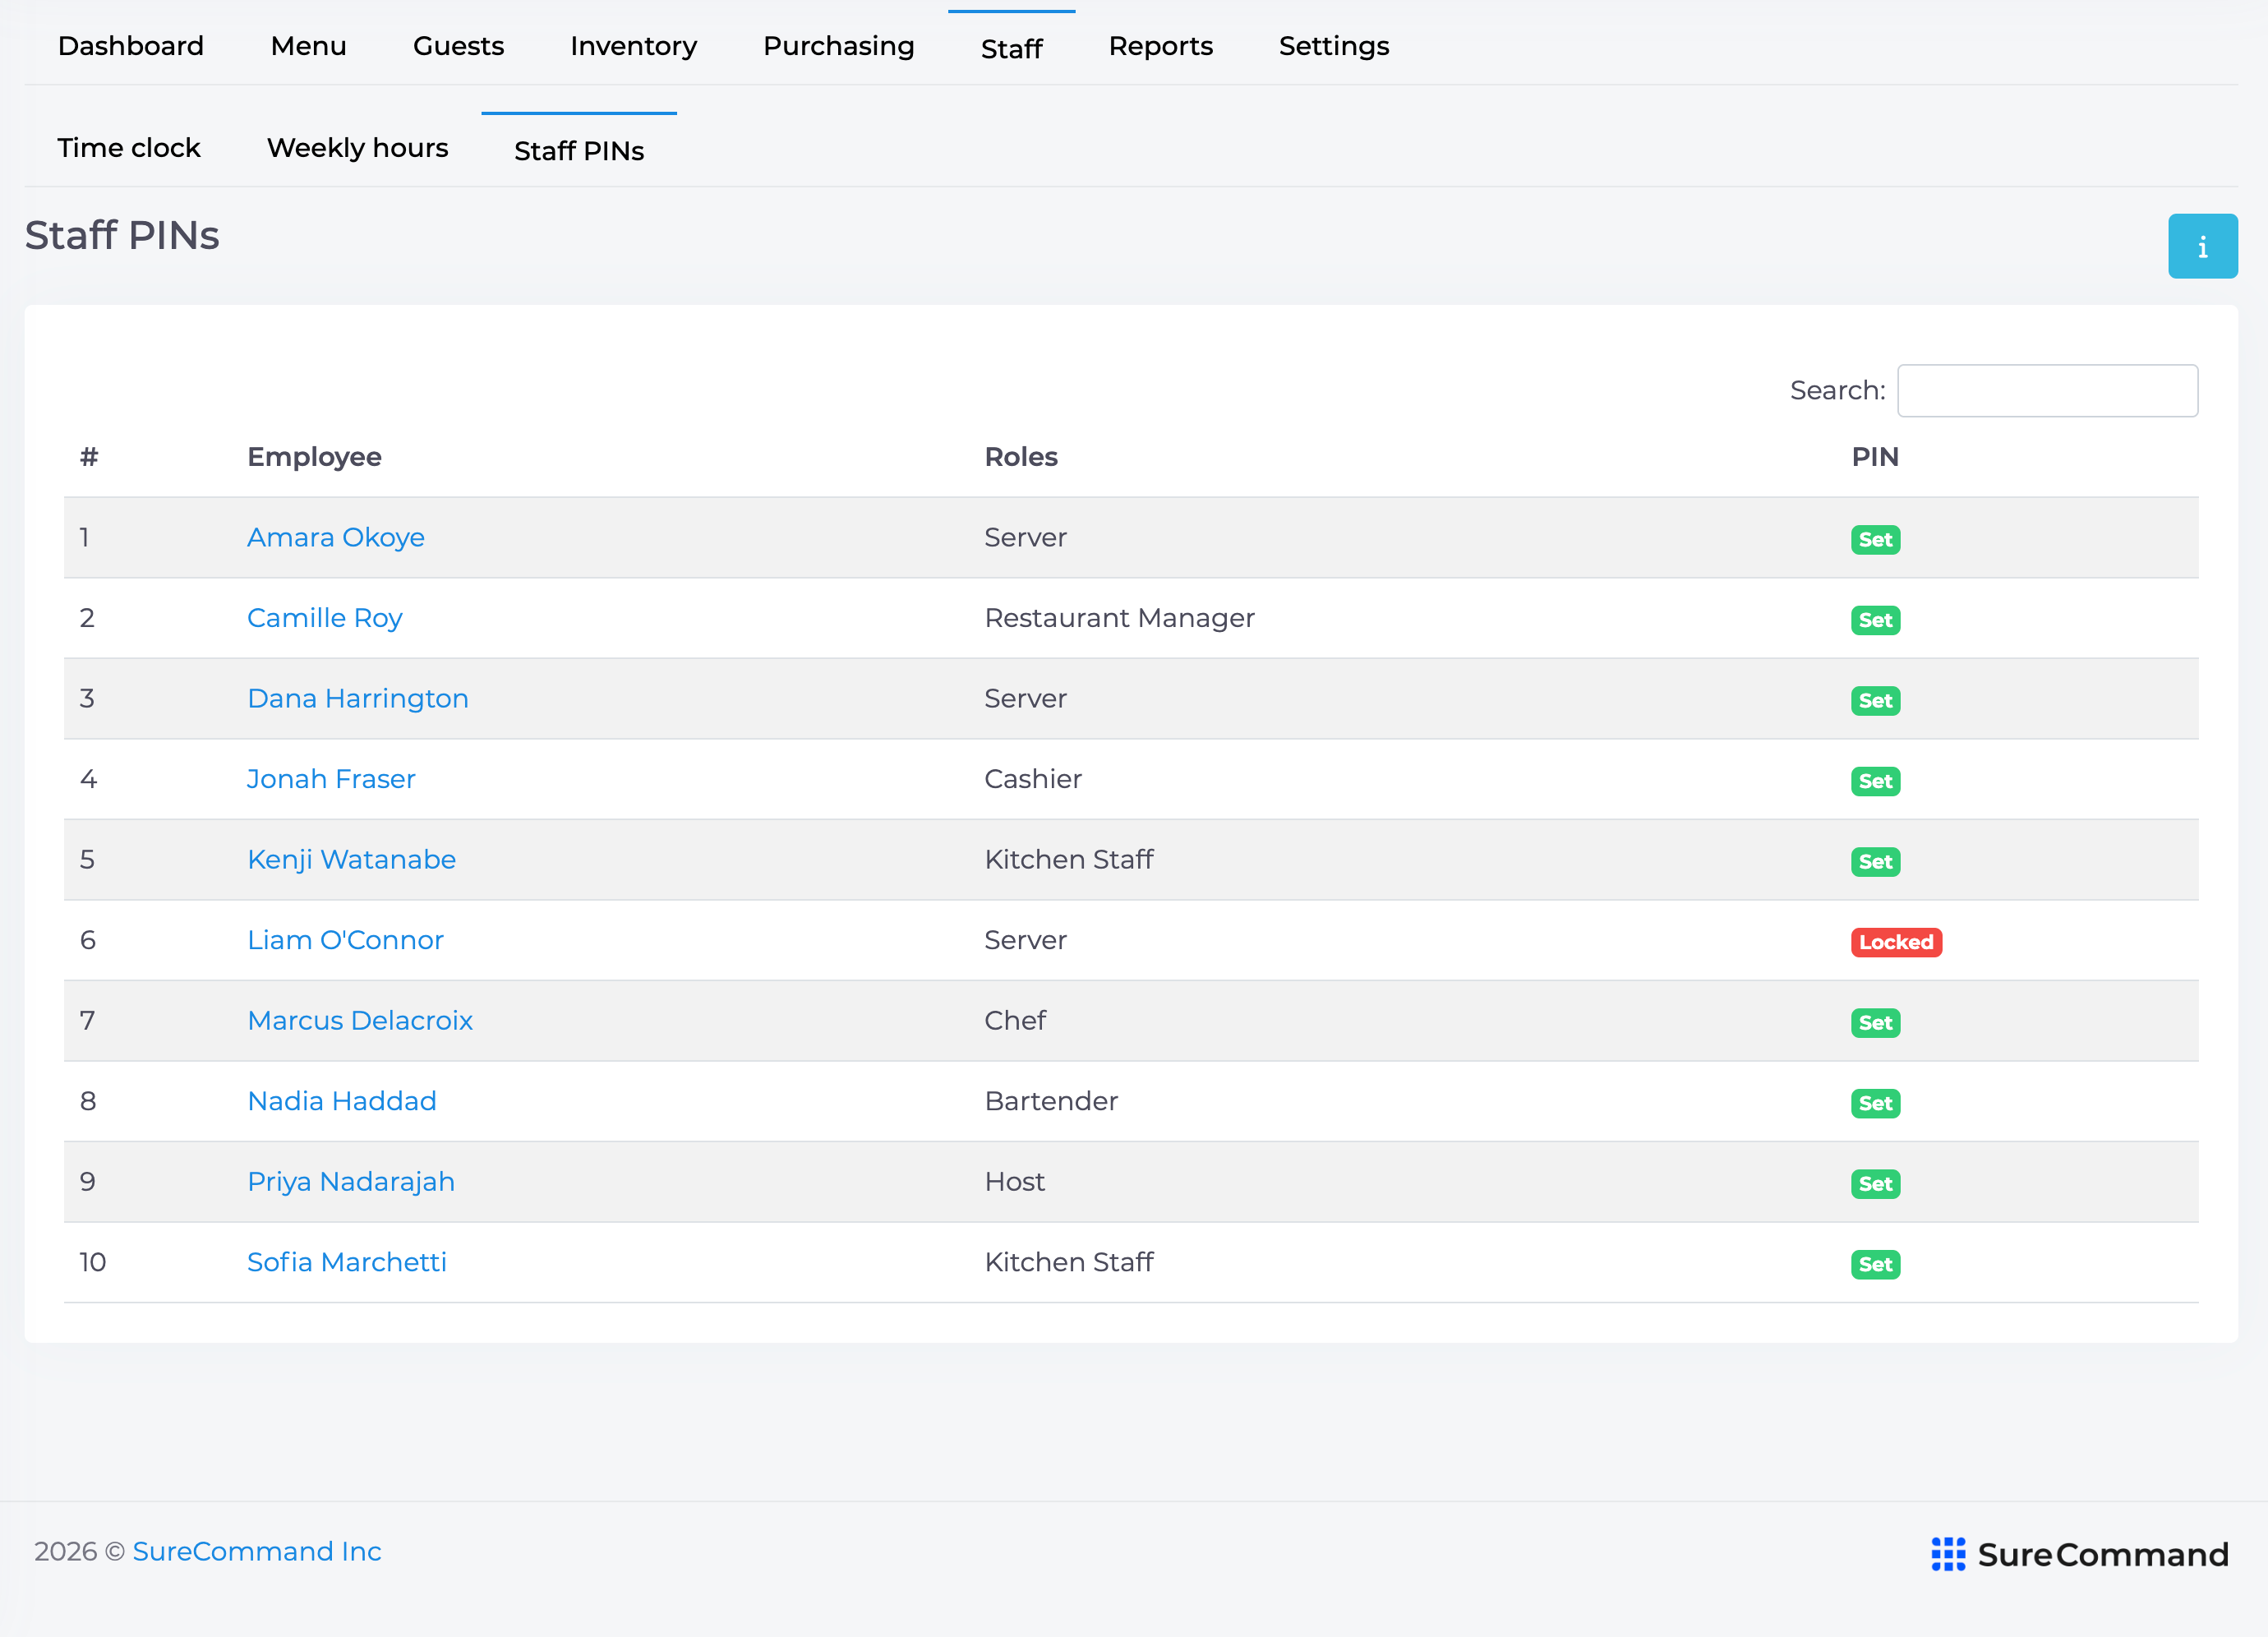Open the Settings tab

tap(1334, 46)
